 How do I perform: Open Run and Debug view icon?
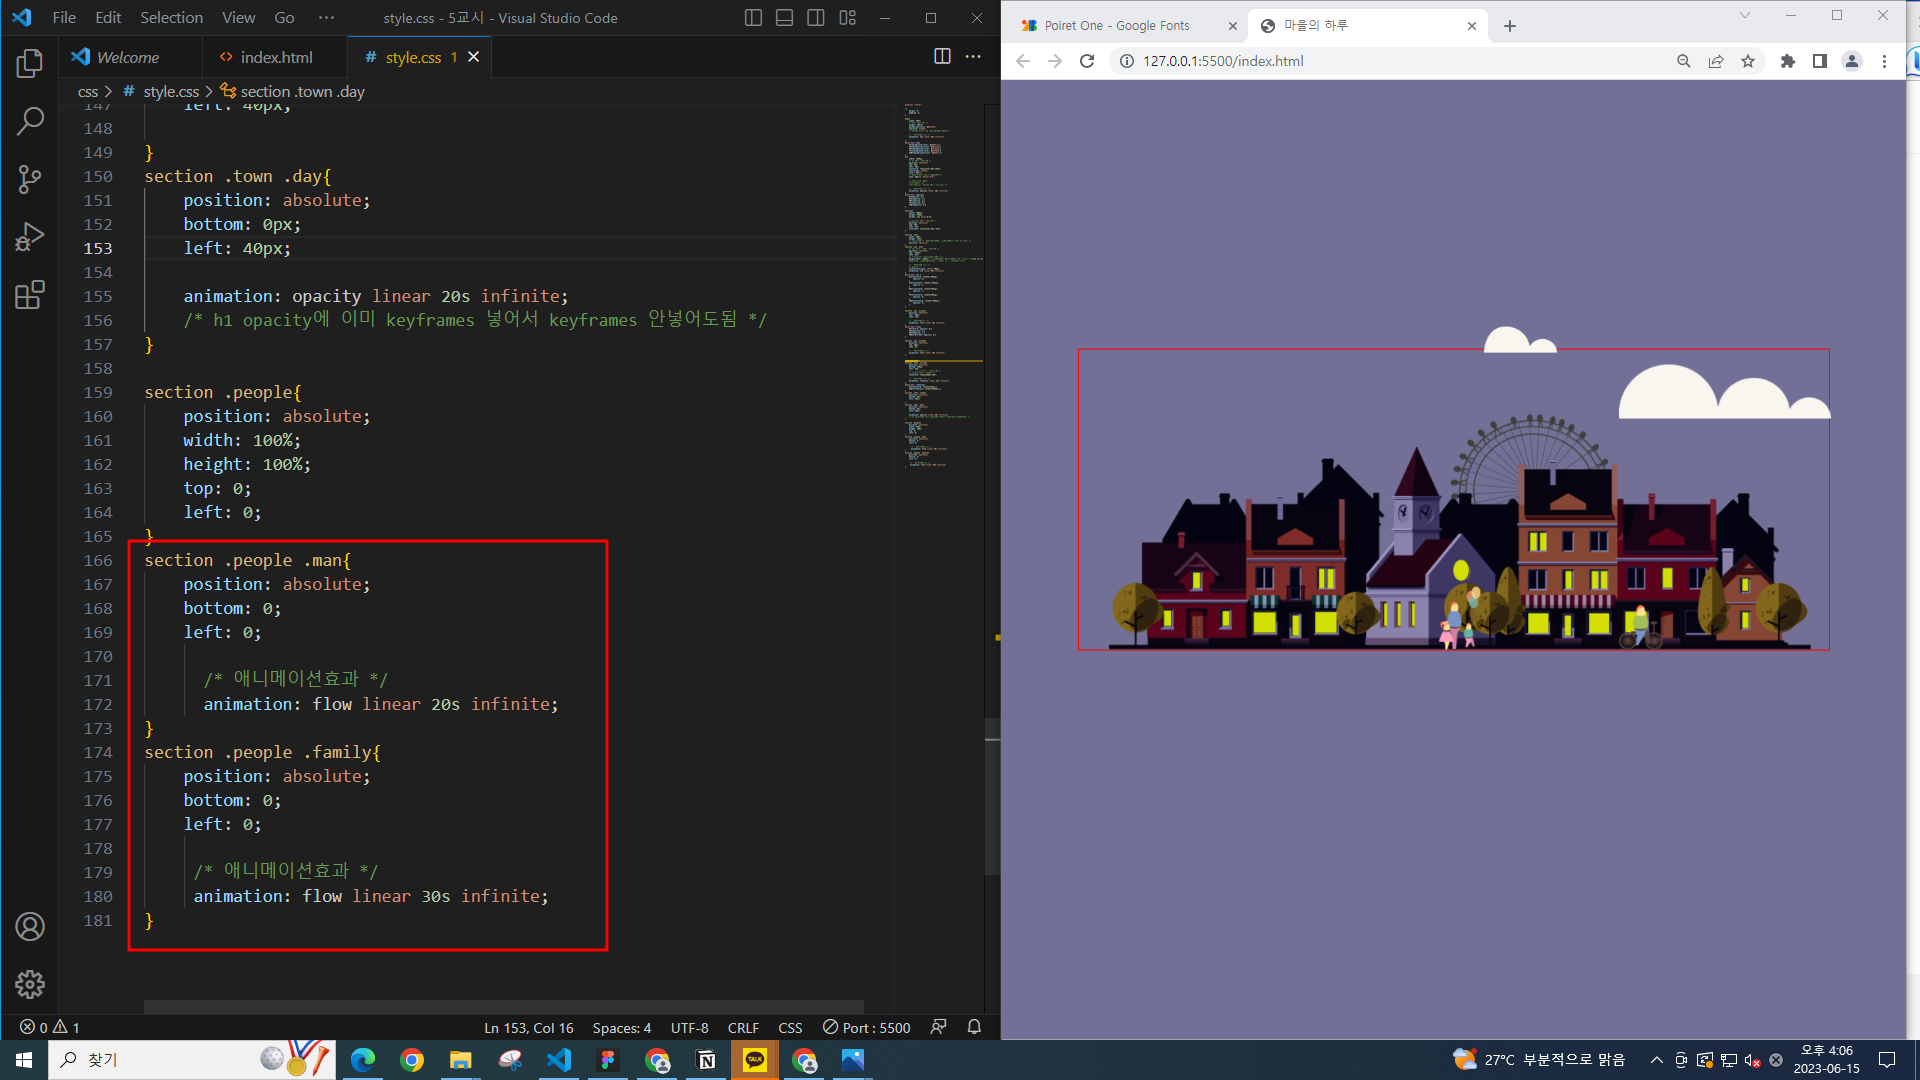pyautogui.click(x=30, y=237)
